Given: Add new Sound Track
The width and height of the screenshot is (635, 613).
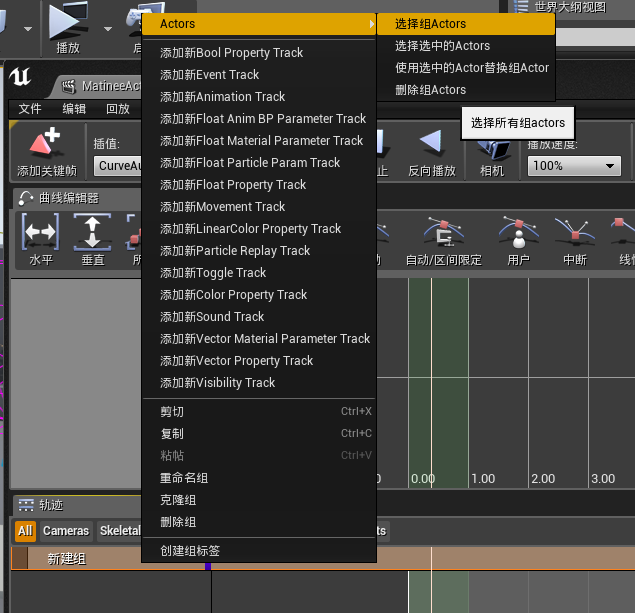Looking at the screenshot, I should pos(259,316).
